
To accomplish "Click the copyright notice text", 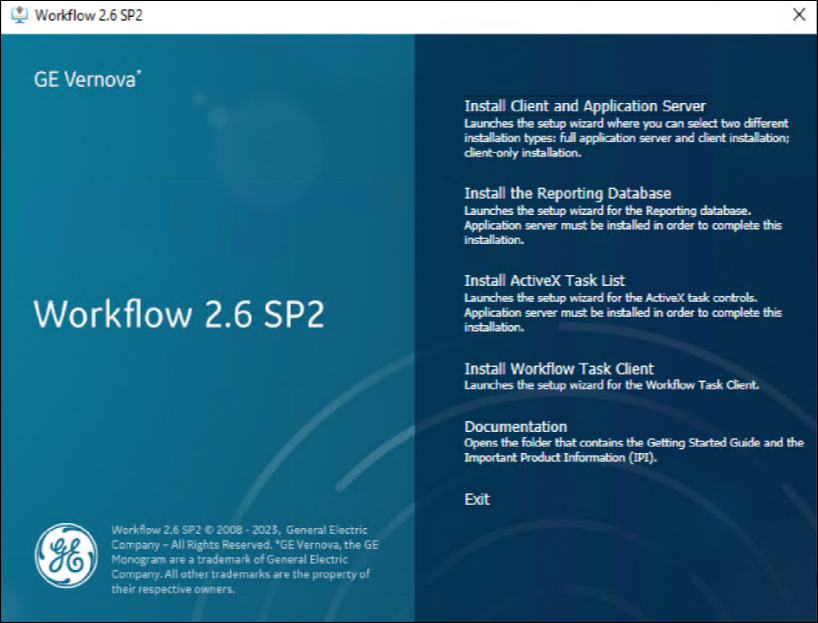I will tap(245, 559).
